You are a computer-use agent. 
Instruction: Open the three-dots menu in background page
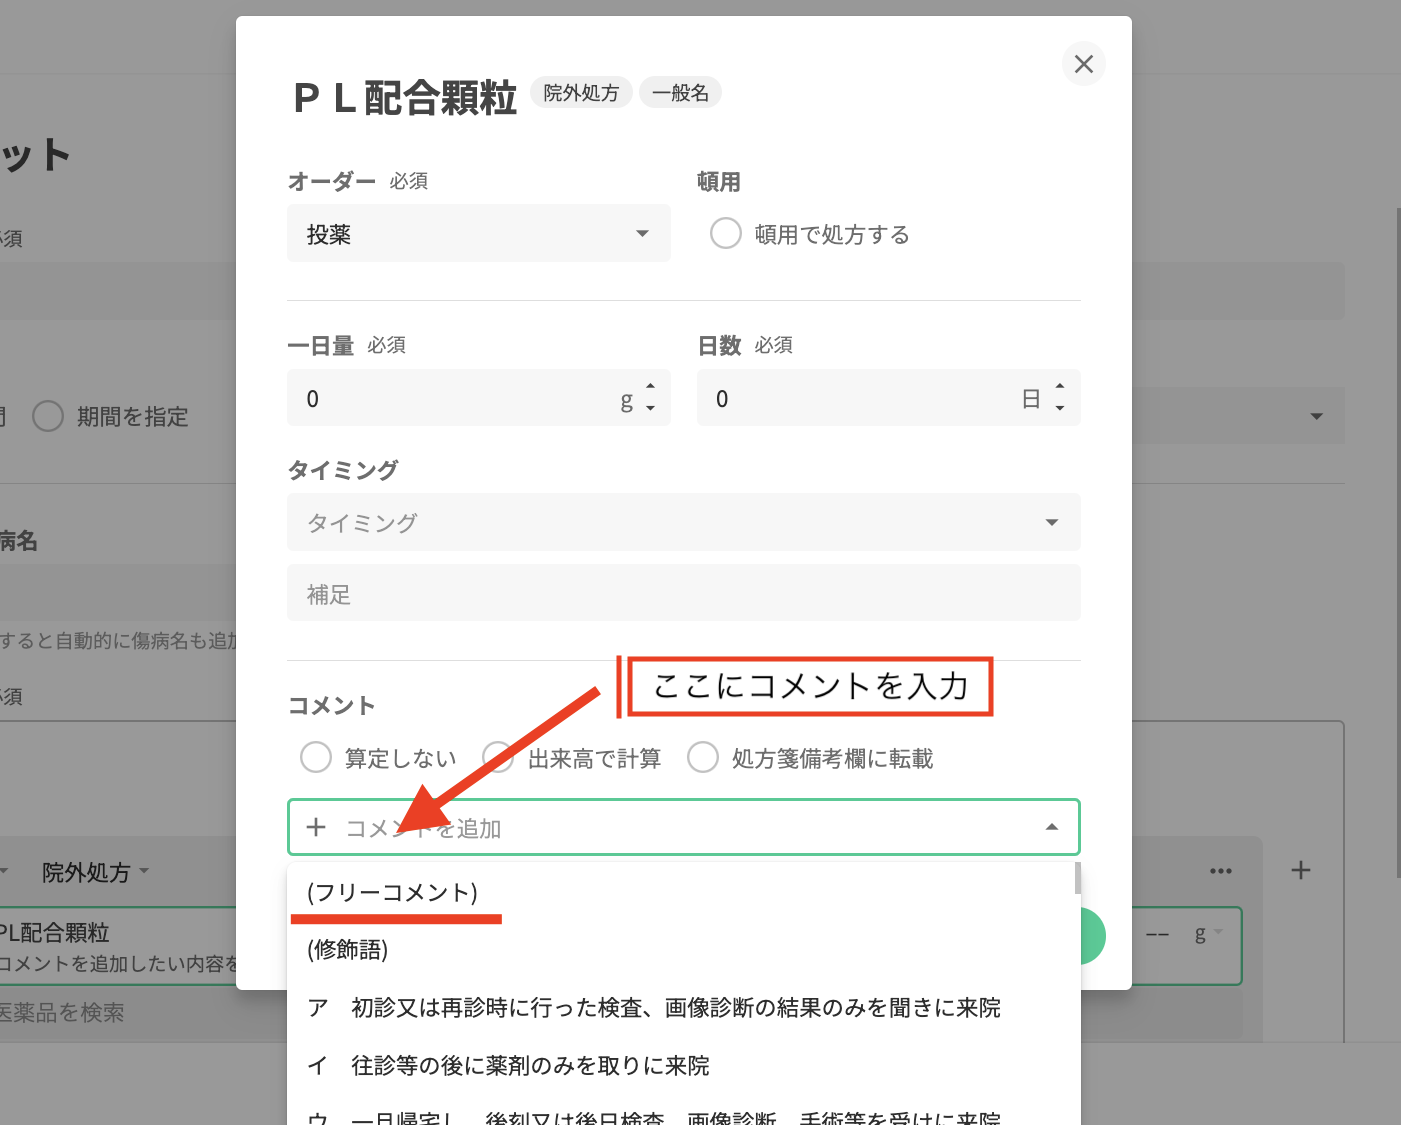(1221, 871)
